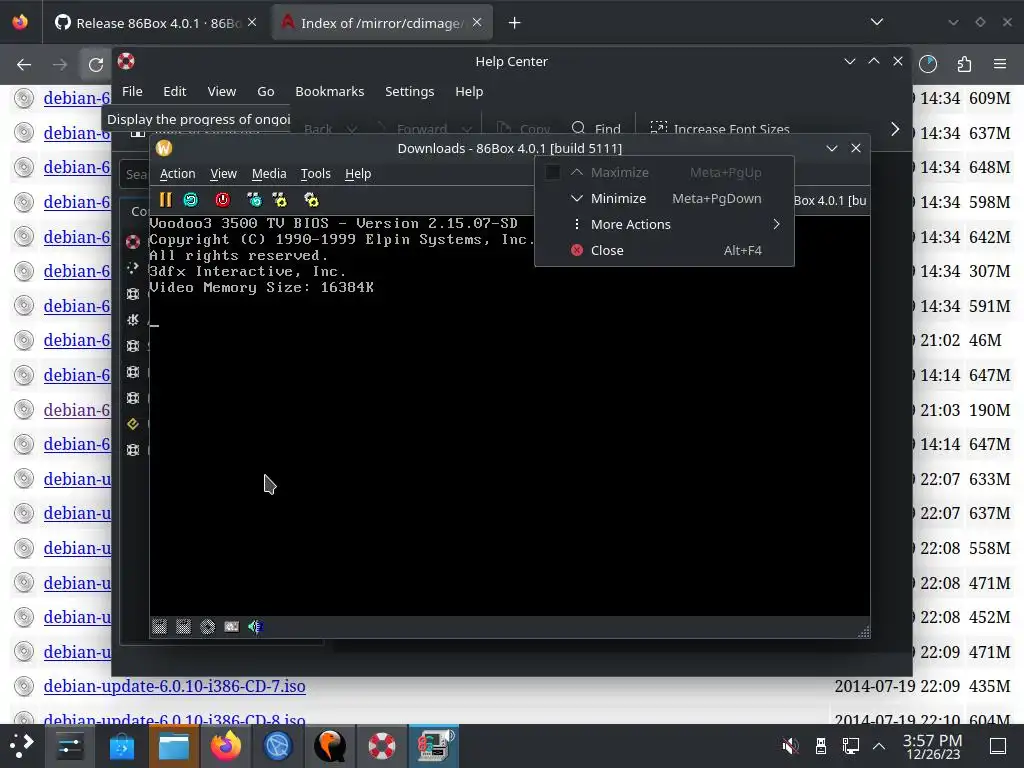
Task: Click muted audio volume tray icon
Action: (790, 745)
